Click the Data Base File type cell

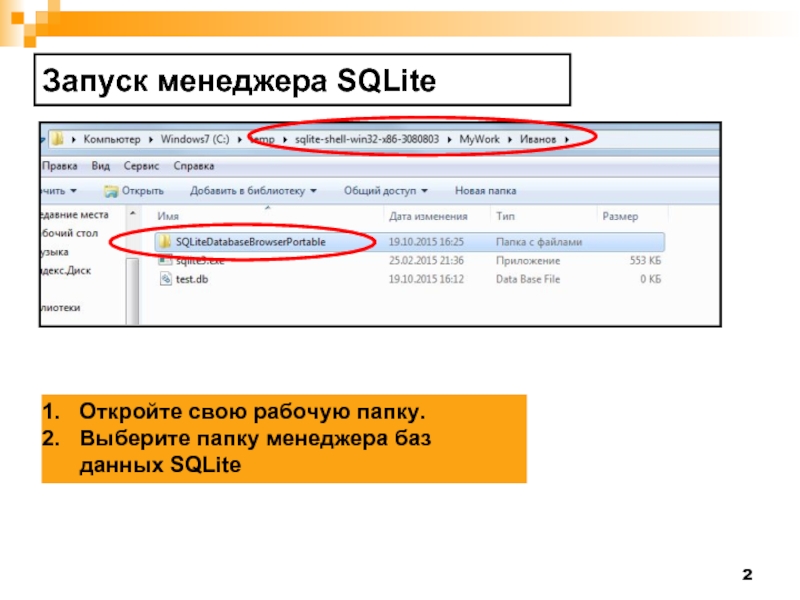point(528,279)
